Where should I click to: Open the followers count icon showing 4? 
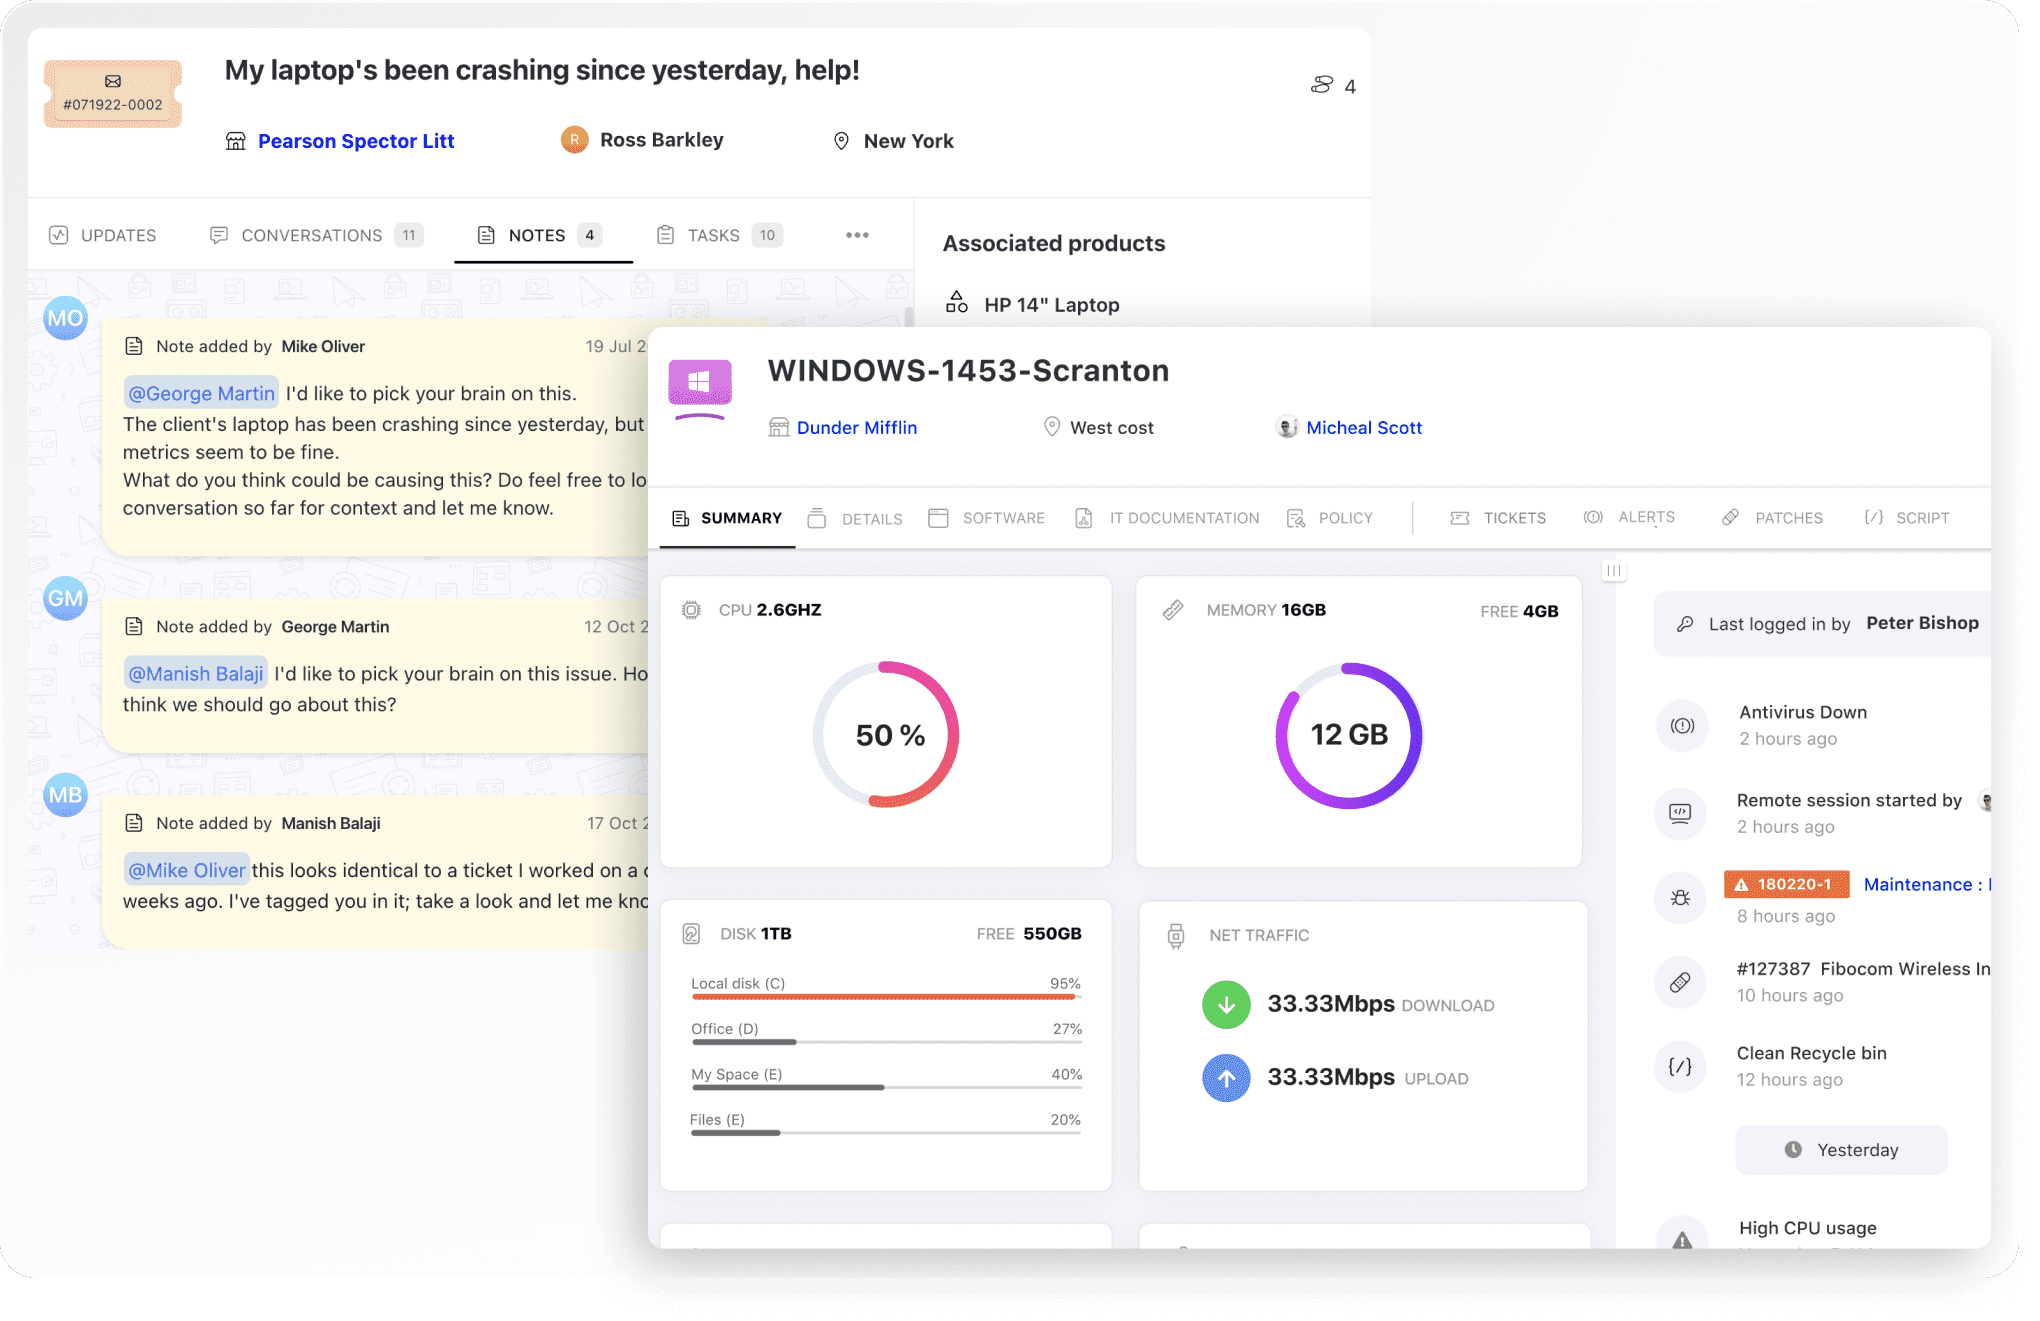[1325, 85]
